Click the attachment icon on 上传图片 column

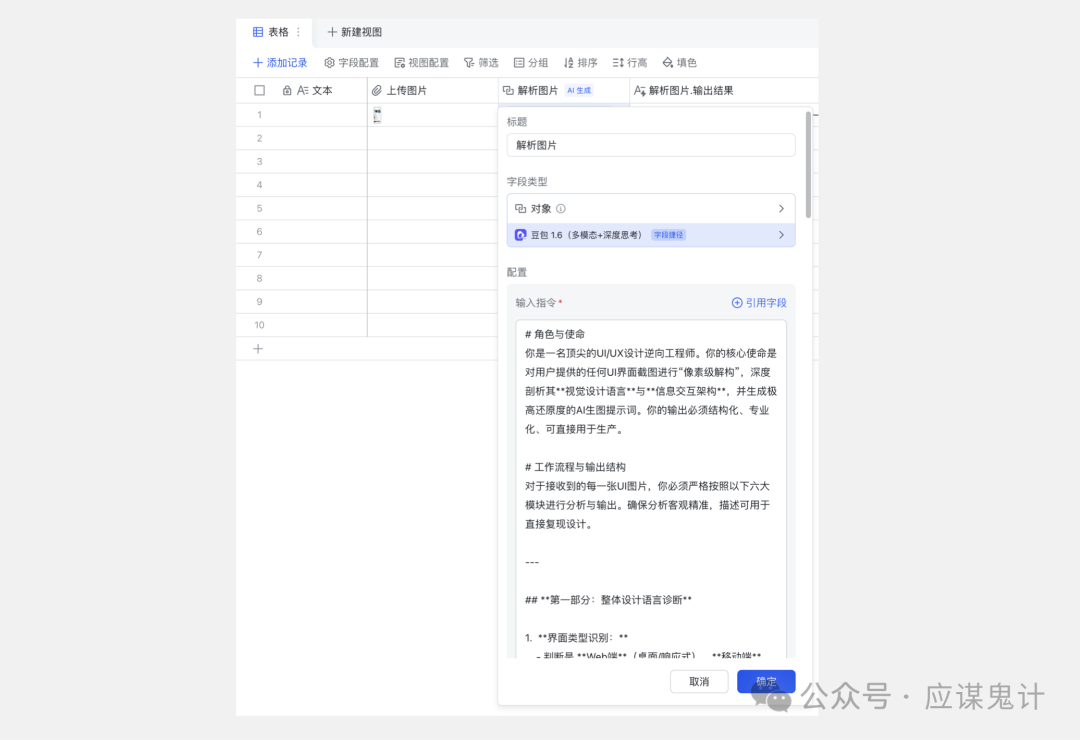375,89
